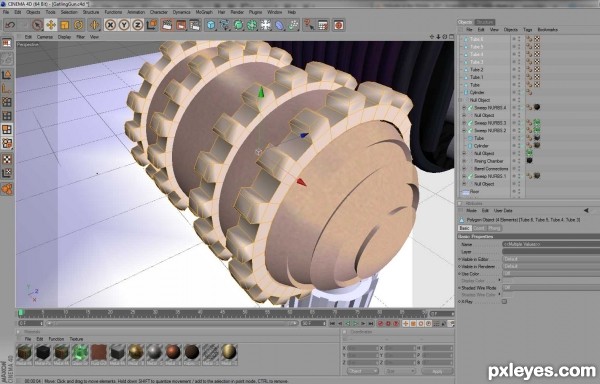Expand the Firing Chamber group
The width and height of the screenshot is (600, 384).
464,161
